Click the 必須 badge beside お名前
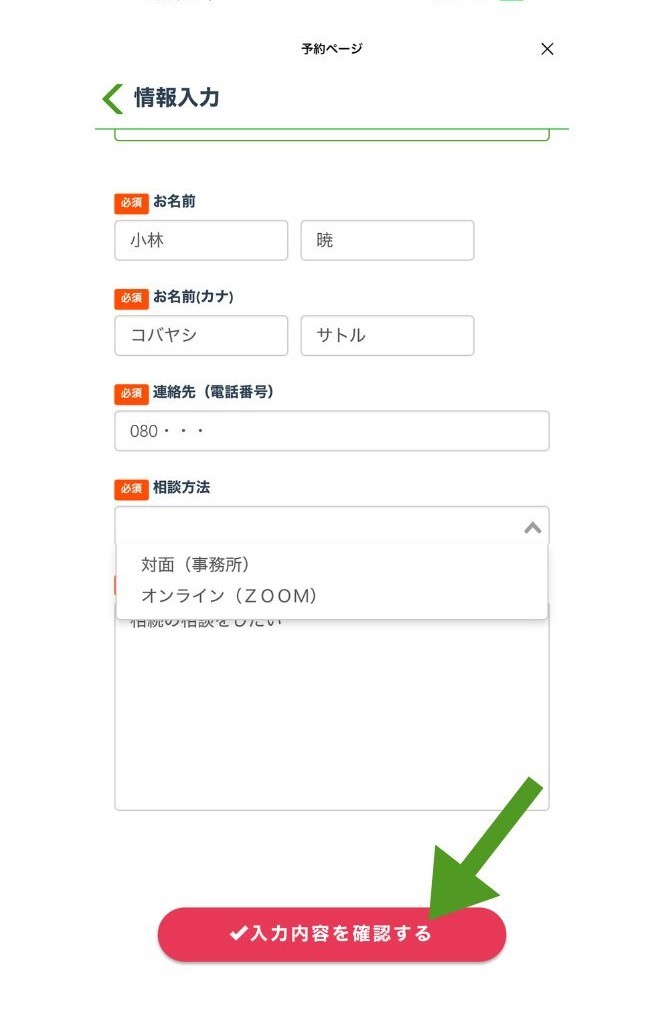This screenshot has width=659, height=1035. pos(131,203)
